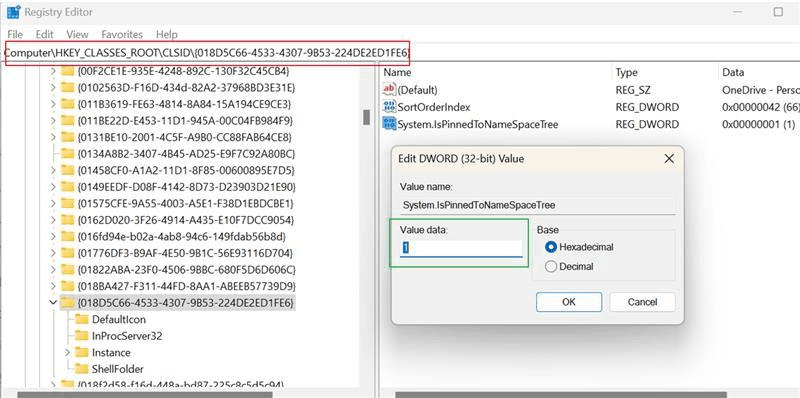Select the SortOrderIndex value name
Viewport: 800px width, 398px height.
pyautogui.click(x=434, y=107)
